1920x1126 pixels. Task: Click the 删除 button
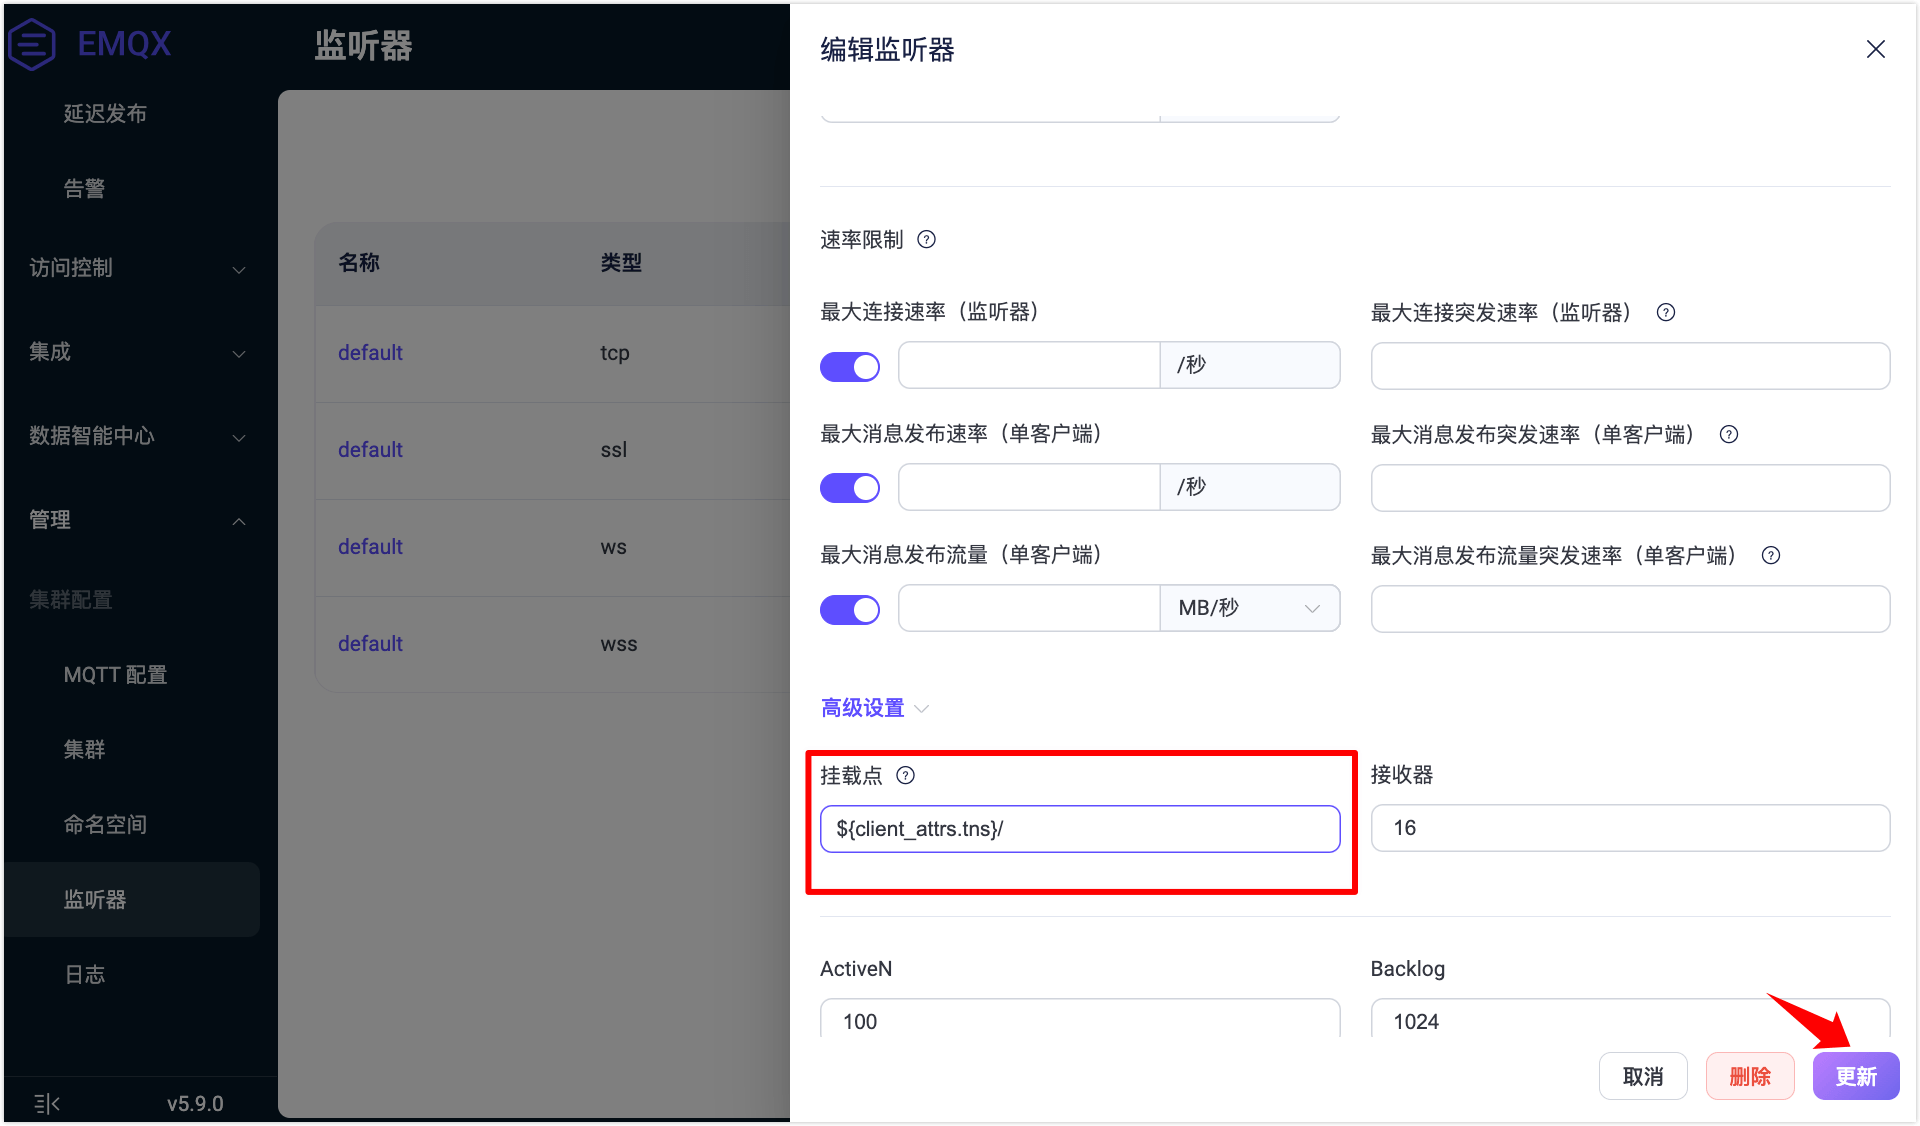pyautogui.click(x=1749, y=1076)
